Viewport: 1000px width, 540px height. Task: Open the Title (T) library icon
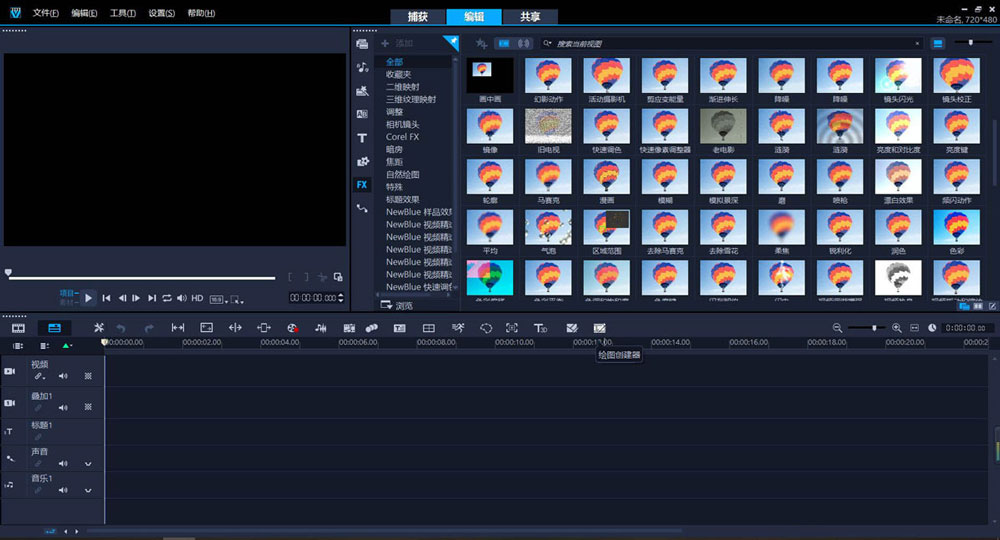tap(362, 138)
